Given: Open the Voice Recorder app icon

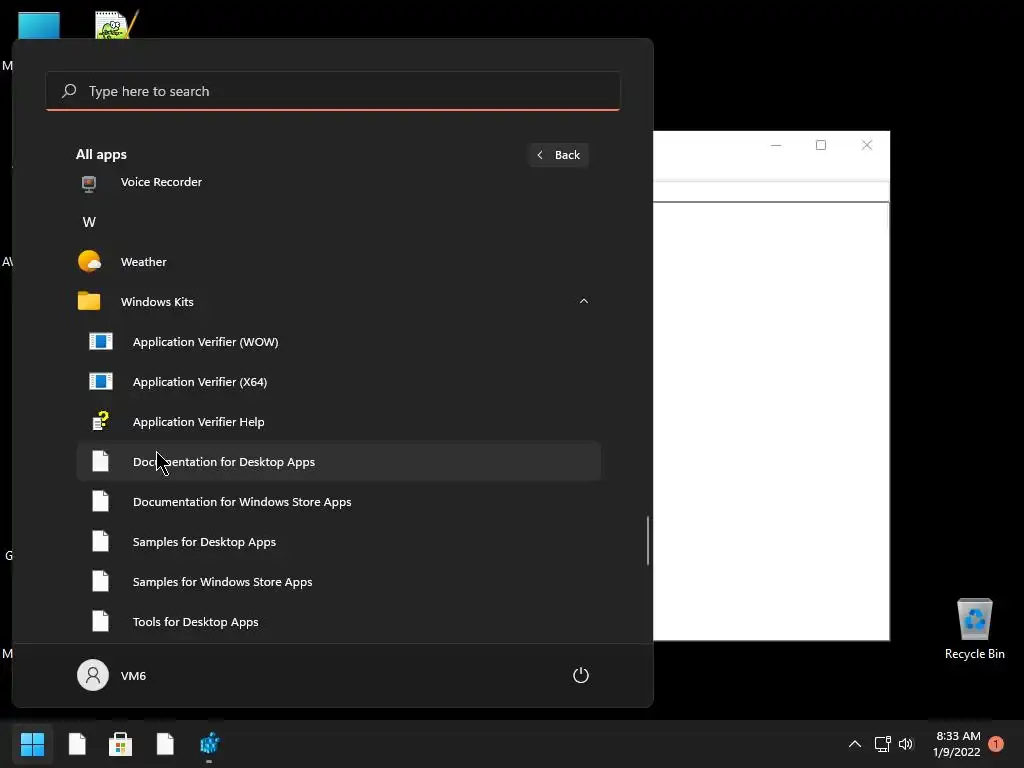Looking at the screenshot, I should click(89, 184).
